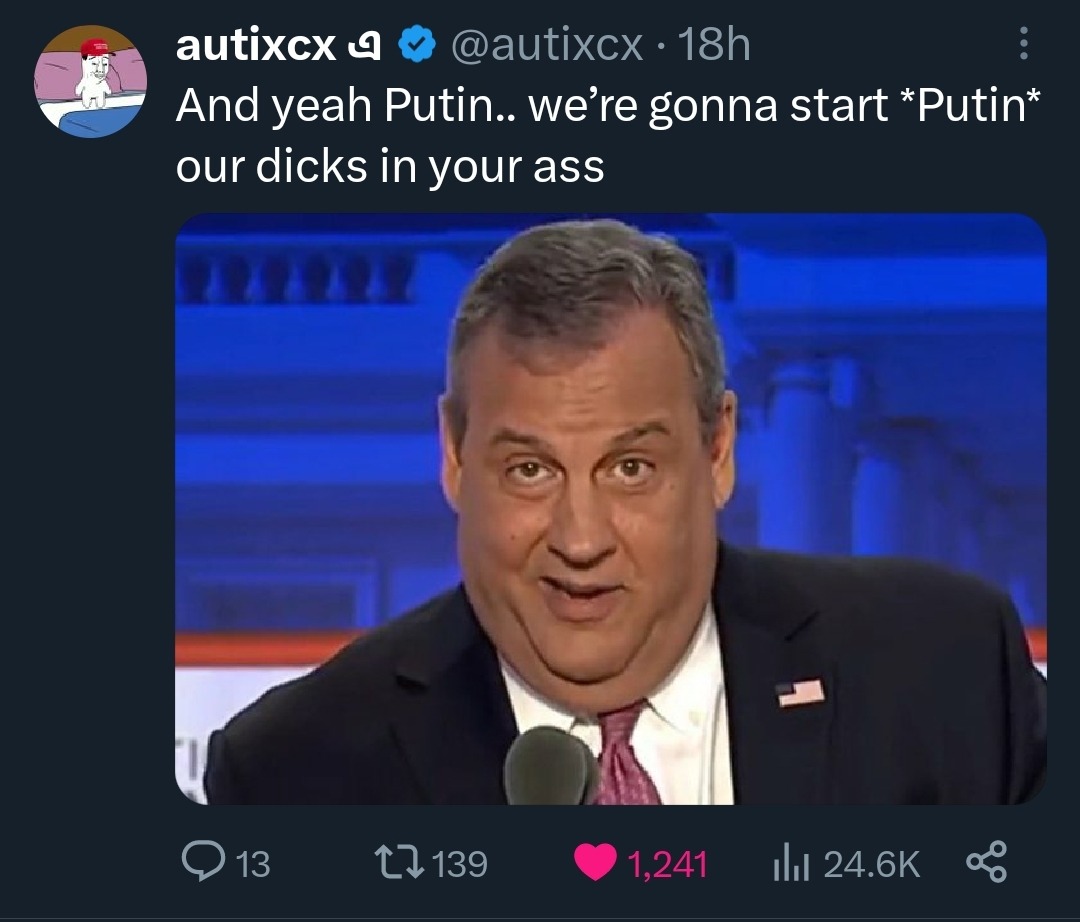1080x922 pixels.
Task: Unlike the post via pink heart
Action: coord(595,862)
